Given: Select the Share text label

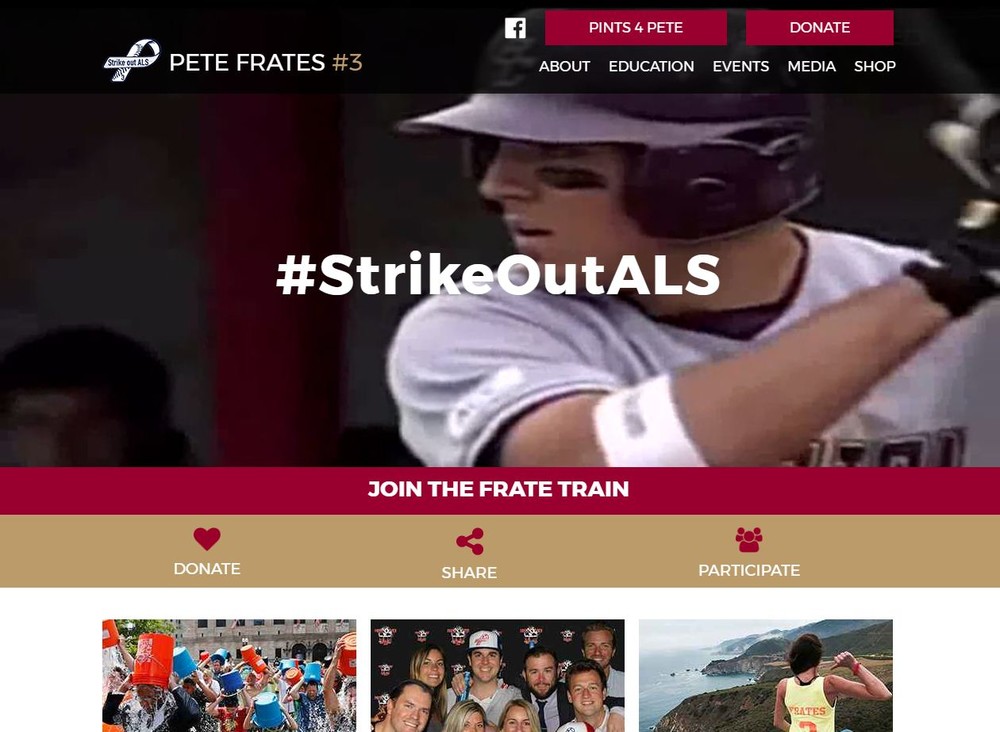Looking at the screenshot, I should 469,573.
